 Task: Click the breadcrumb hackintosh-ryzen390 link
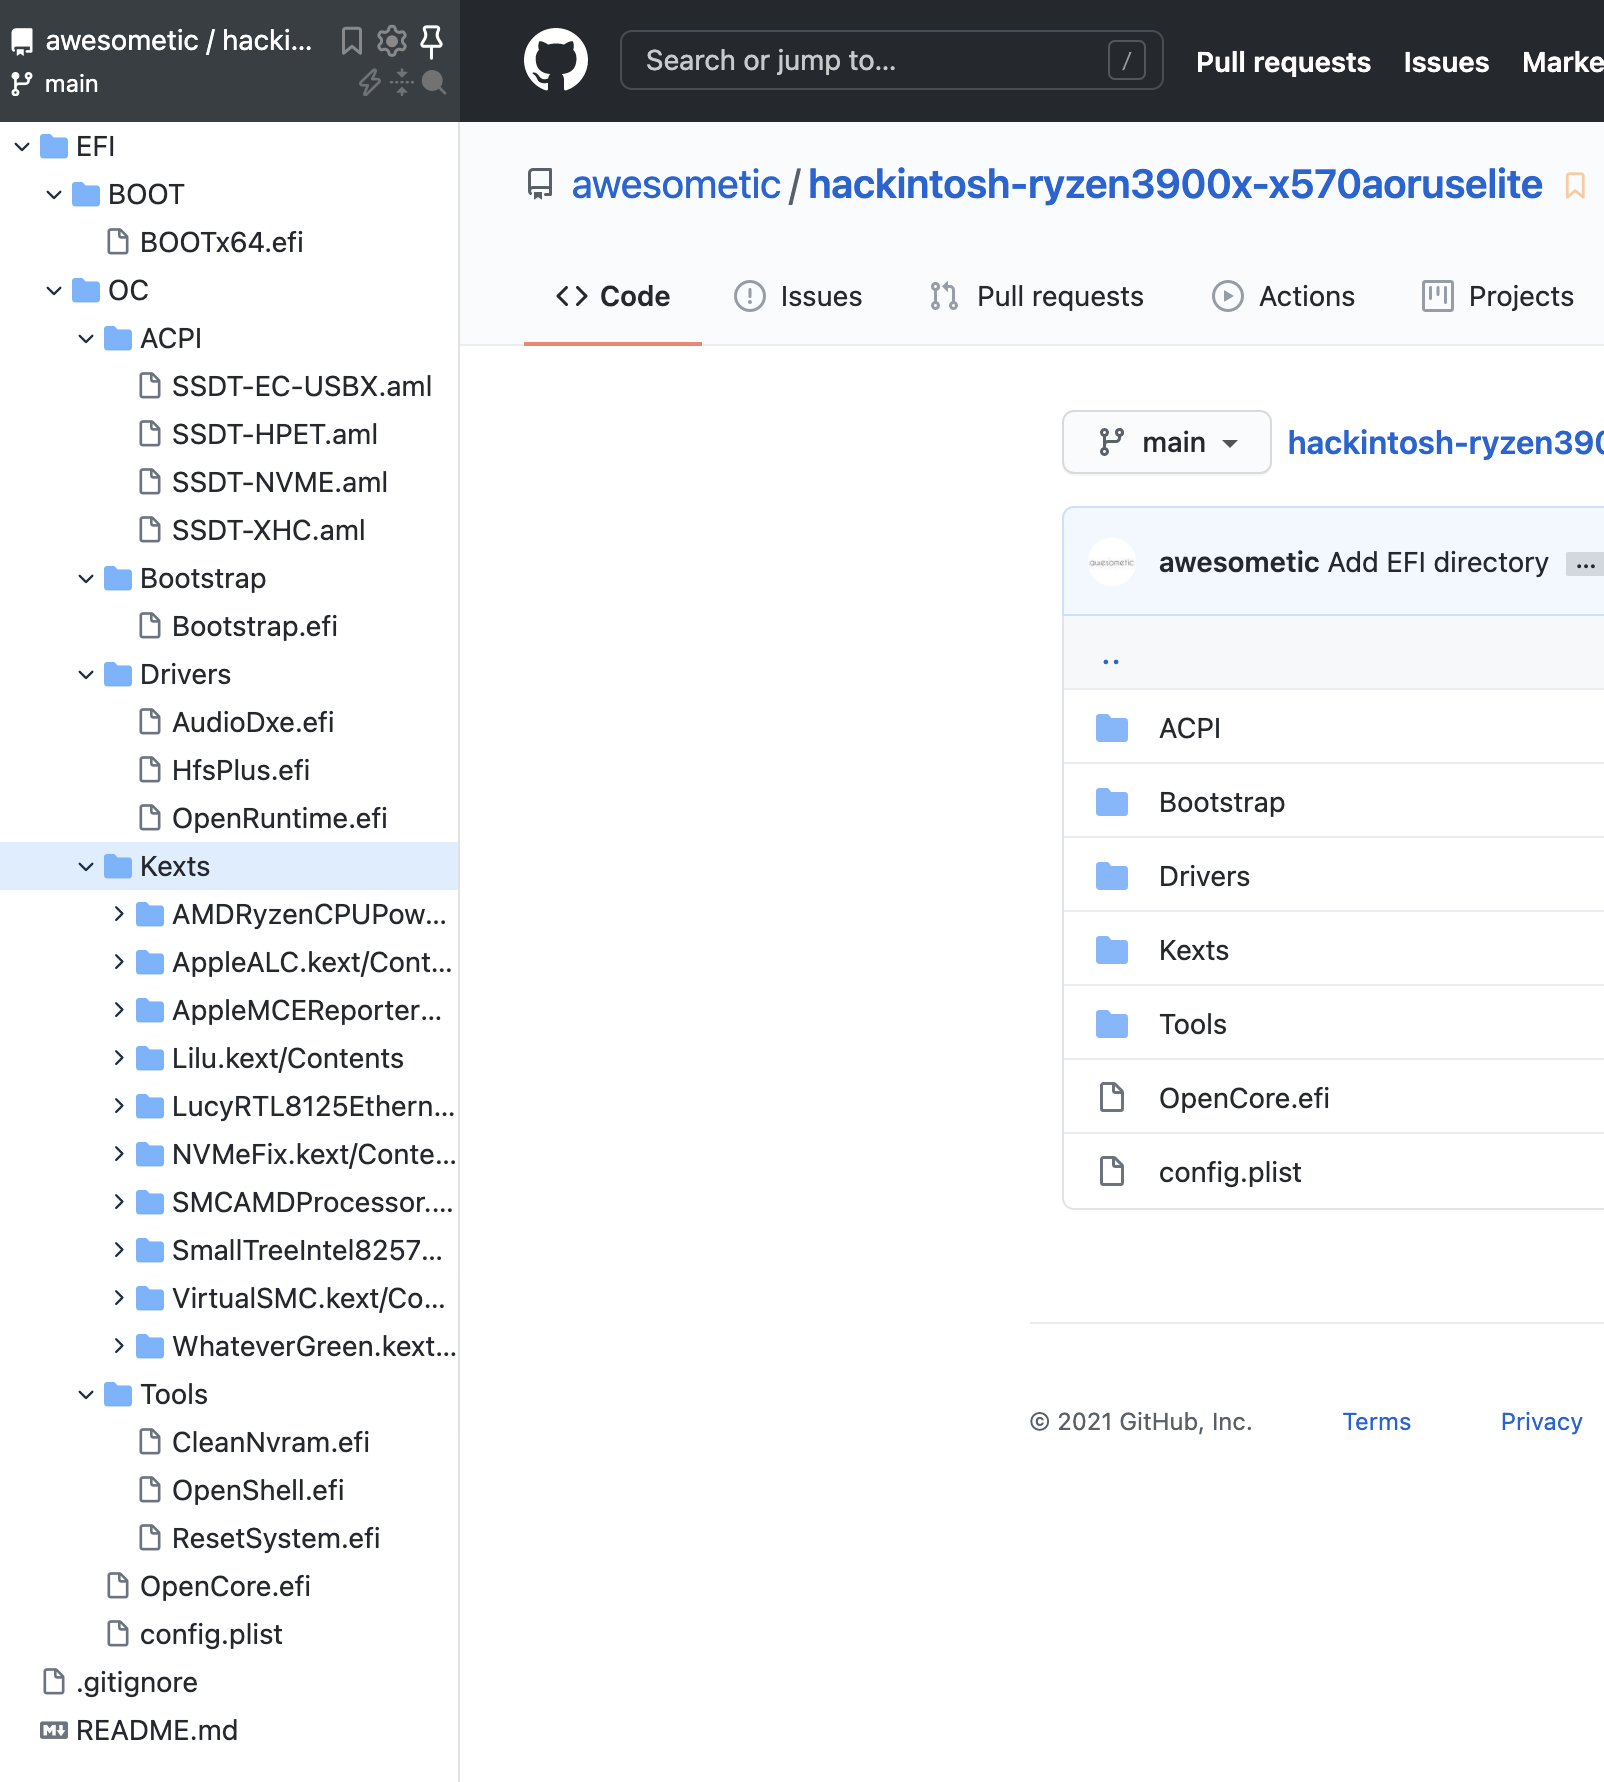pyautogui.click(x=1445, y=442)
